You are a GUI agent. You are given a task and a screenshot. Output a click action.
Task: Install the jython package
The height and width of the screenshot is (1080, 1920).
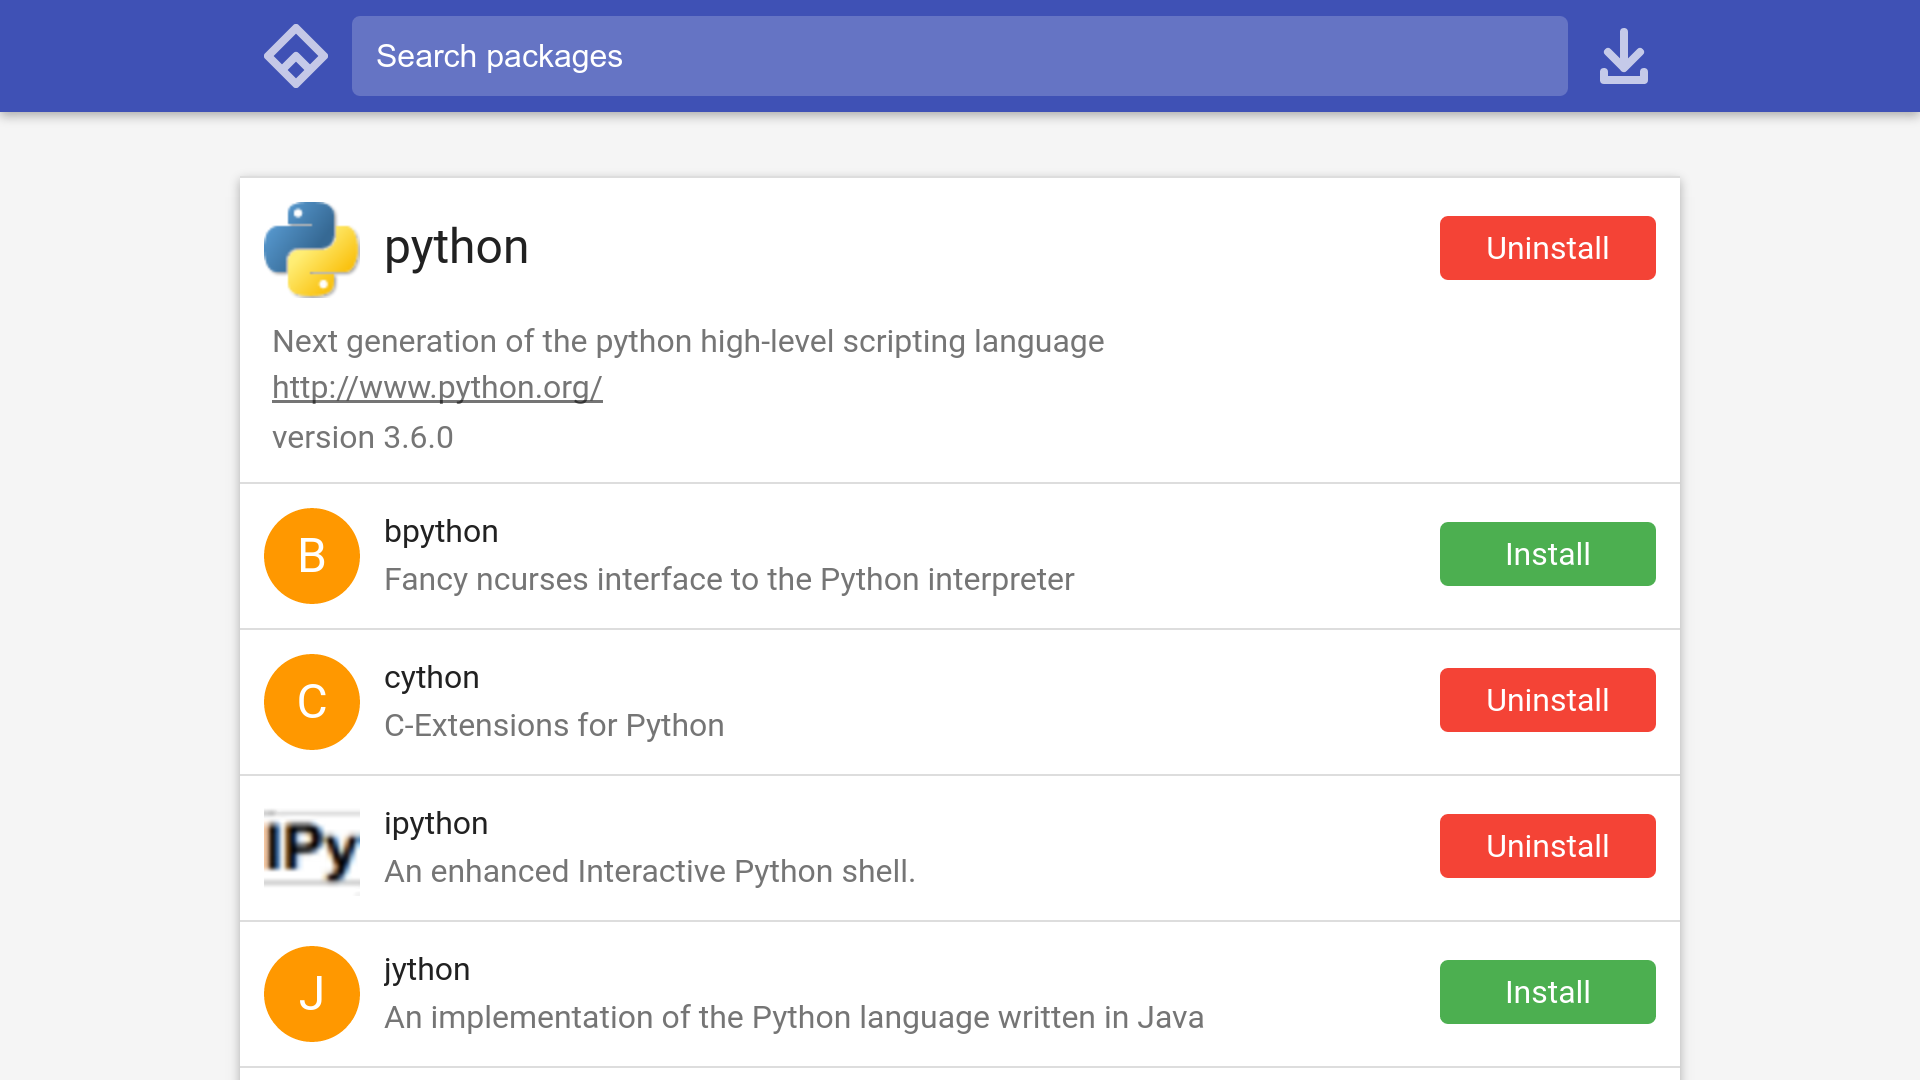(1548, 992)
